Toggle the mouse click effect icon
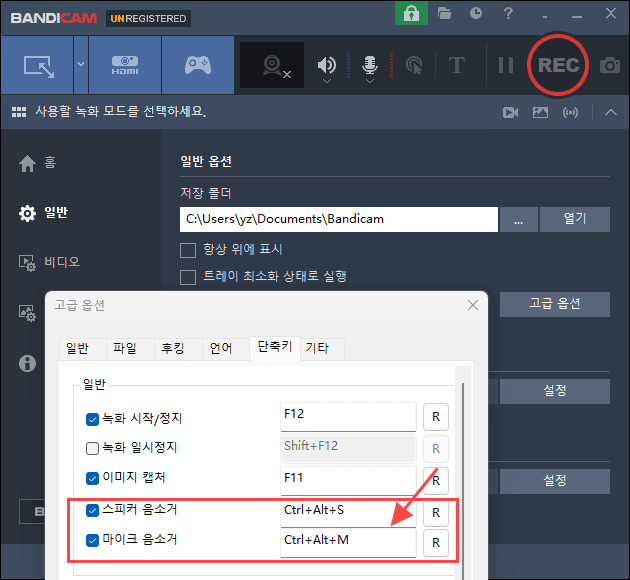The image size is (630, 580). 414,65
